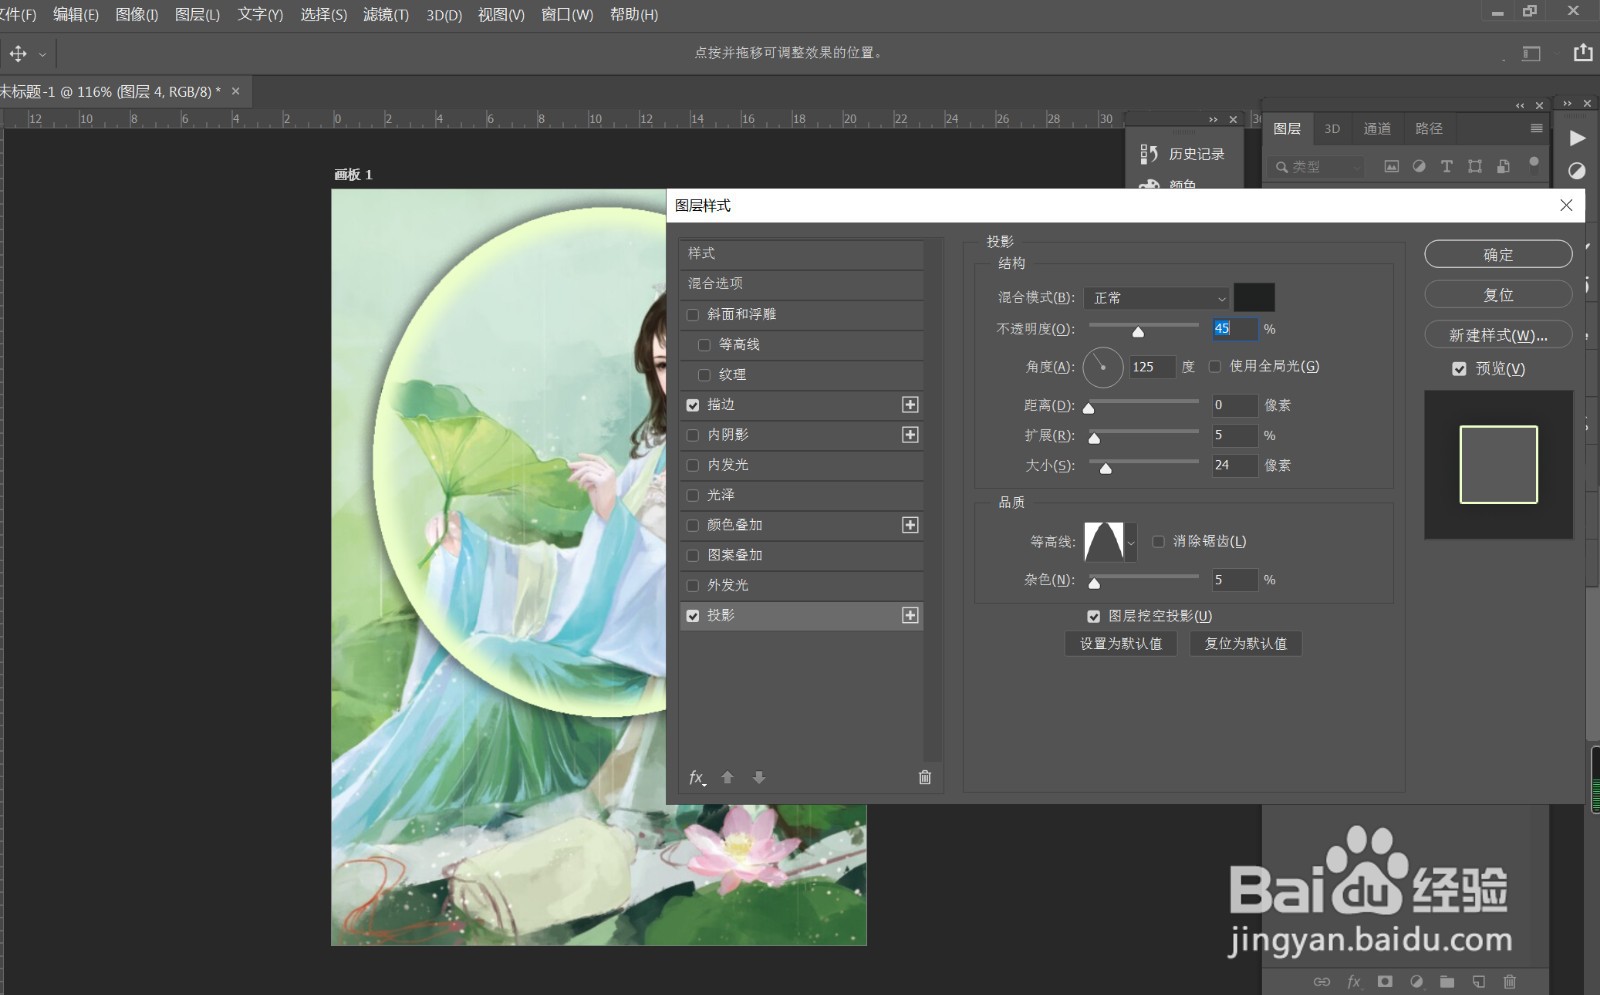The width and height of the screenshot is (1600, 995).
Task: Open the 滤镜 Filter menu
Action: click(x=386, y=14)
